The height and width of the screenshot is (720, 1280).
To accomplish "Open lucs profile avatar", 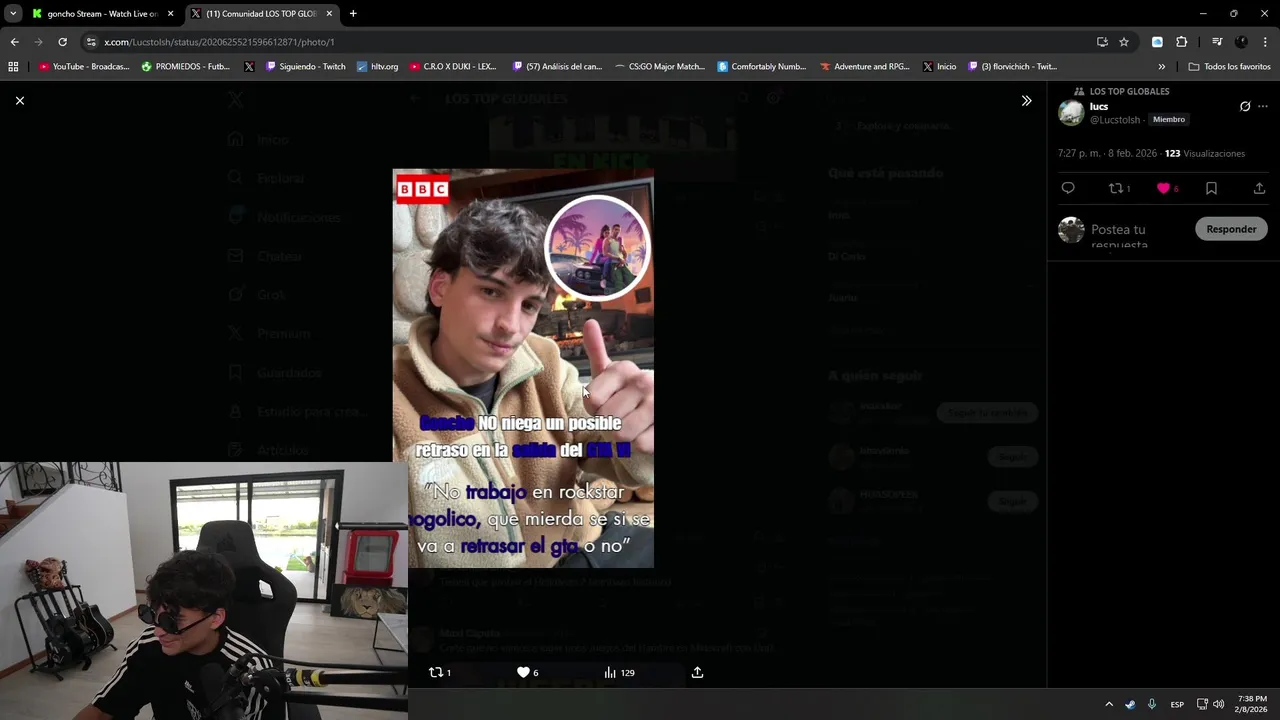I will (1071, 113).
